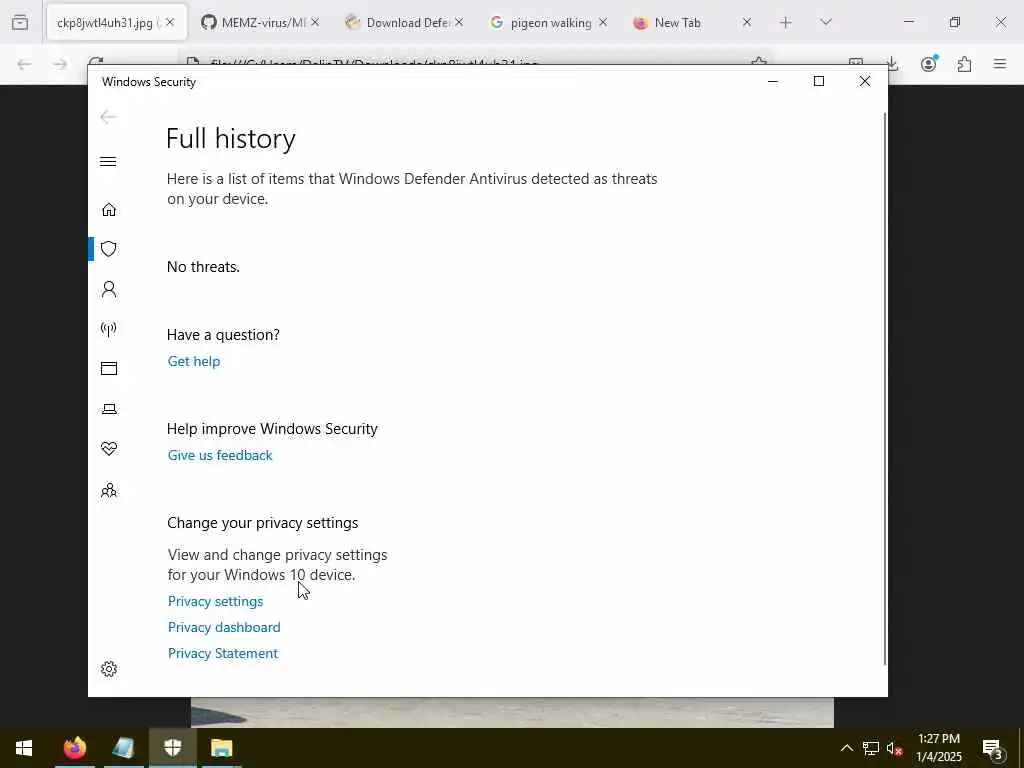Viewport: 1024px width, 768px height.
Task: Open Firefox downloads arrow icon
Action: click(892, 64)
